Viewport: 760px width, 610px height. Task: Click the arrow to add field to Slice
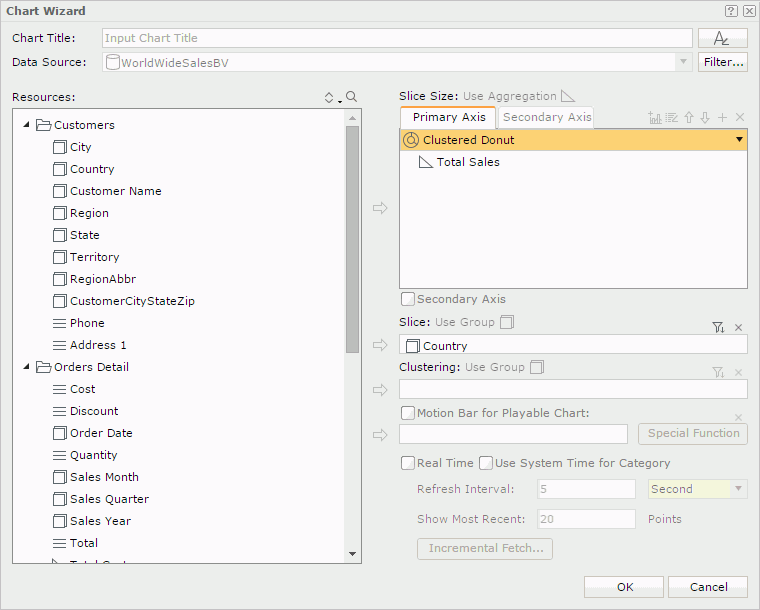coord(380,345)
